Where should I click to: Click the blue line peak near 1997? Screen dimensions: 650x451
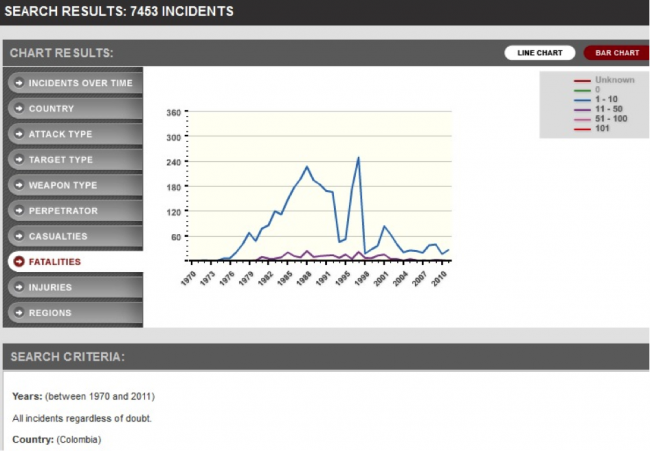(358, 158)
